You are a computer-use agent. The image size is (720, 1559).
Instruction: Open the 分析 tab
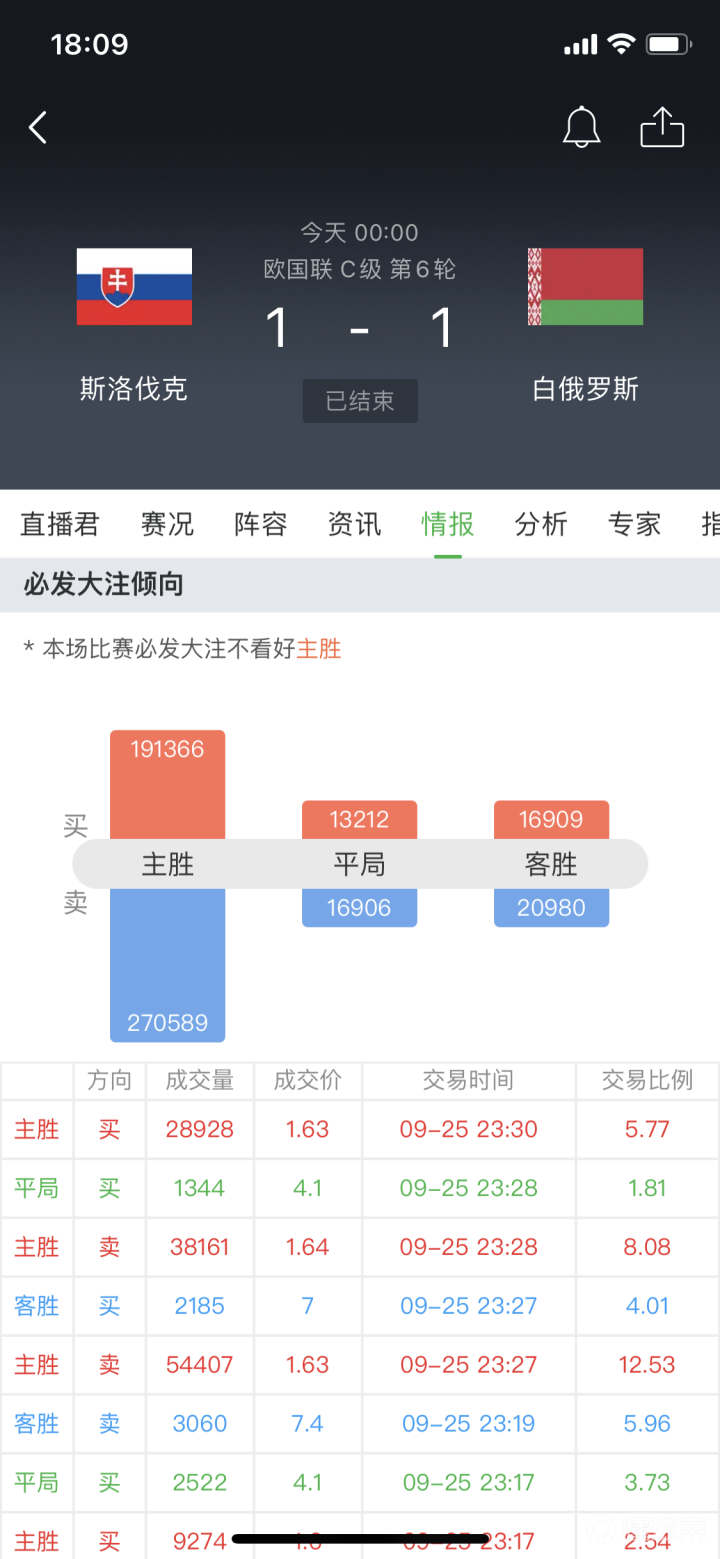click(541, 524)
